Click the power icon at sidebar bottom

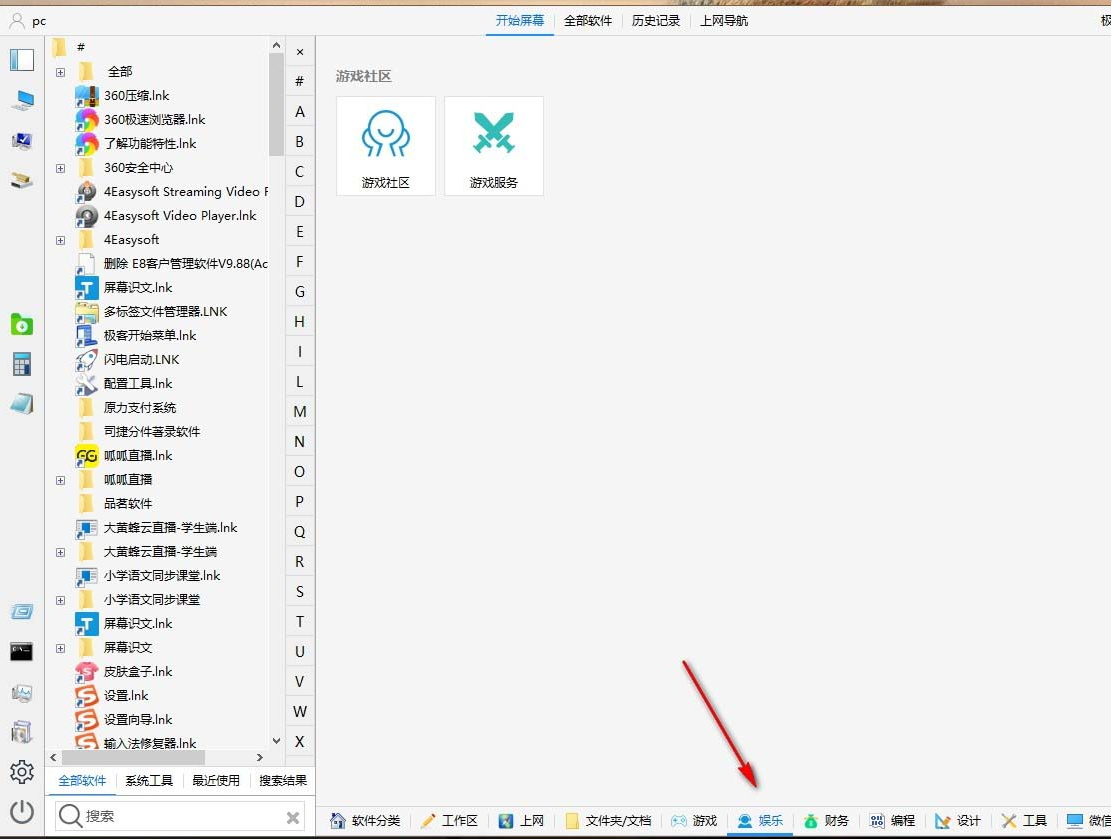(x=22, y=811)
